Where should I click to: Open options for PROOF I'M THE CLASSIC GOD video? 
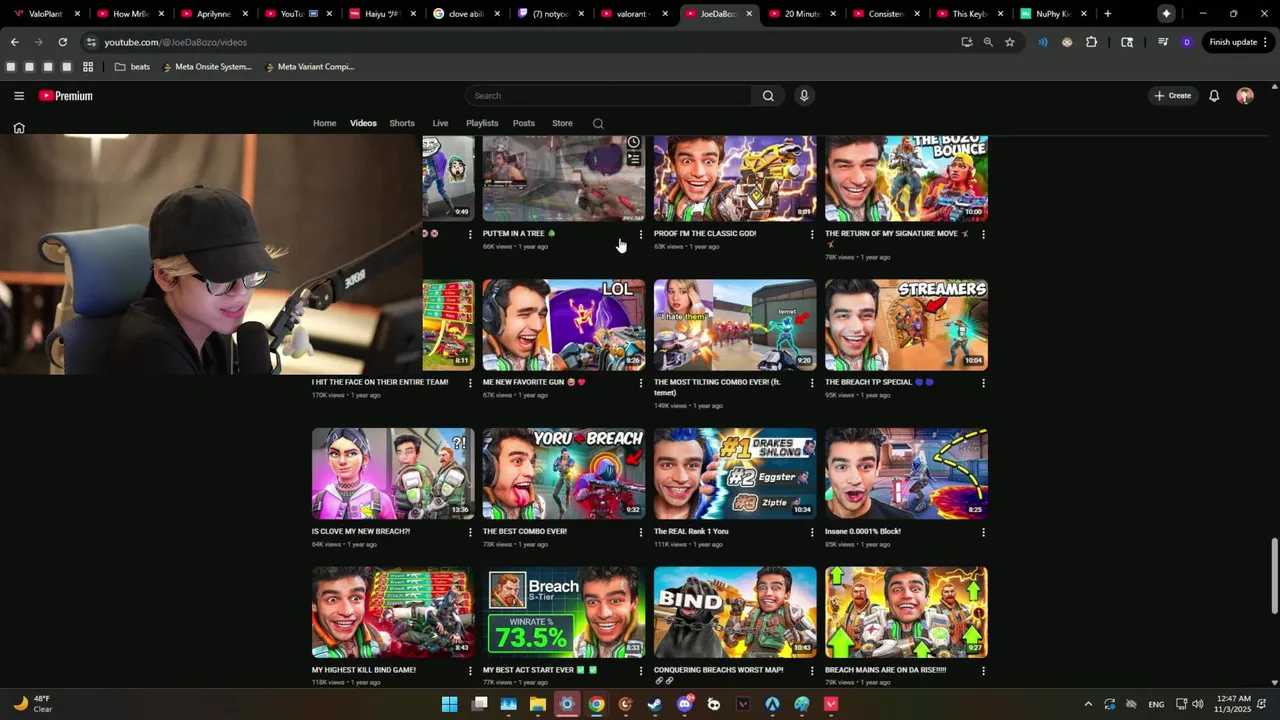pos(812,234)
